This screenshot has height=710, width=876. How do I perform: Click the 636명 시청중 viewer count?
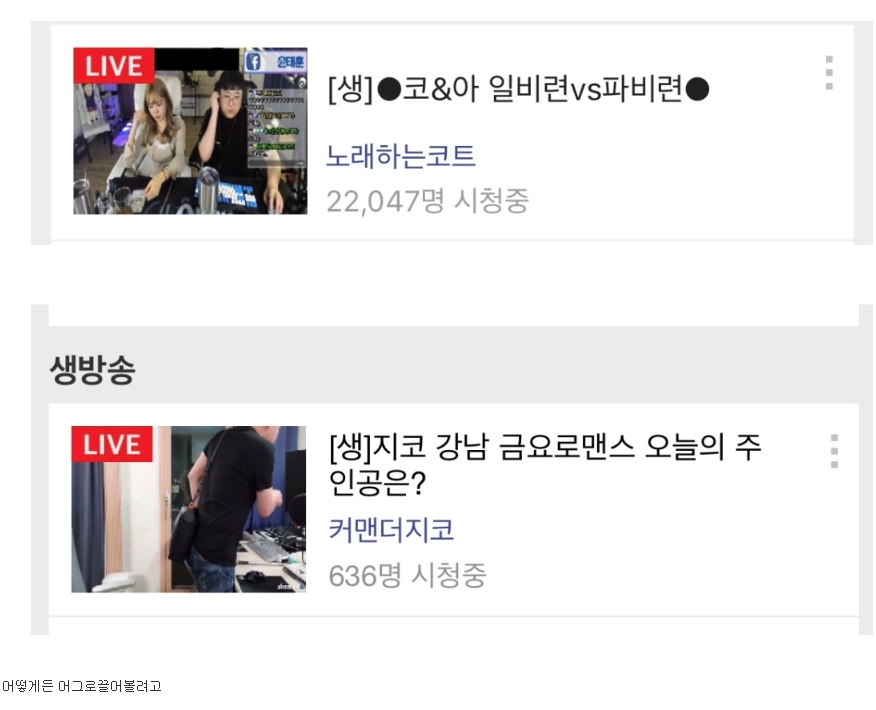pos(407,575)
